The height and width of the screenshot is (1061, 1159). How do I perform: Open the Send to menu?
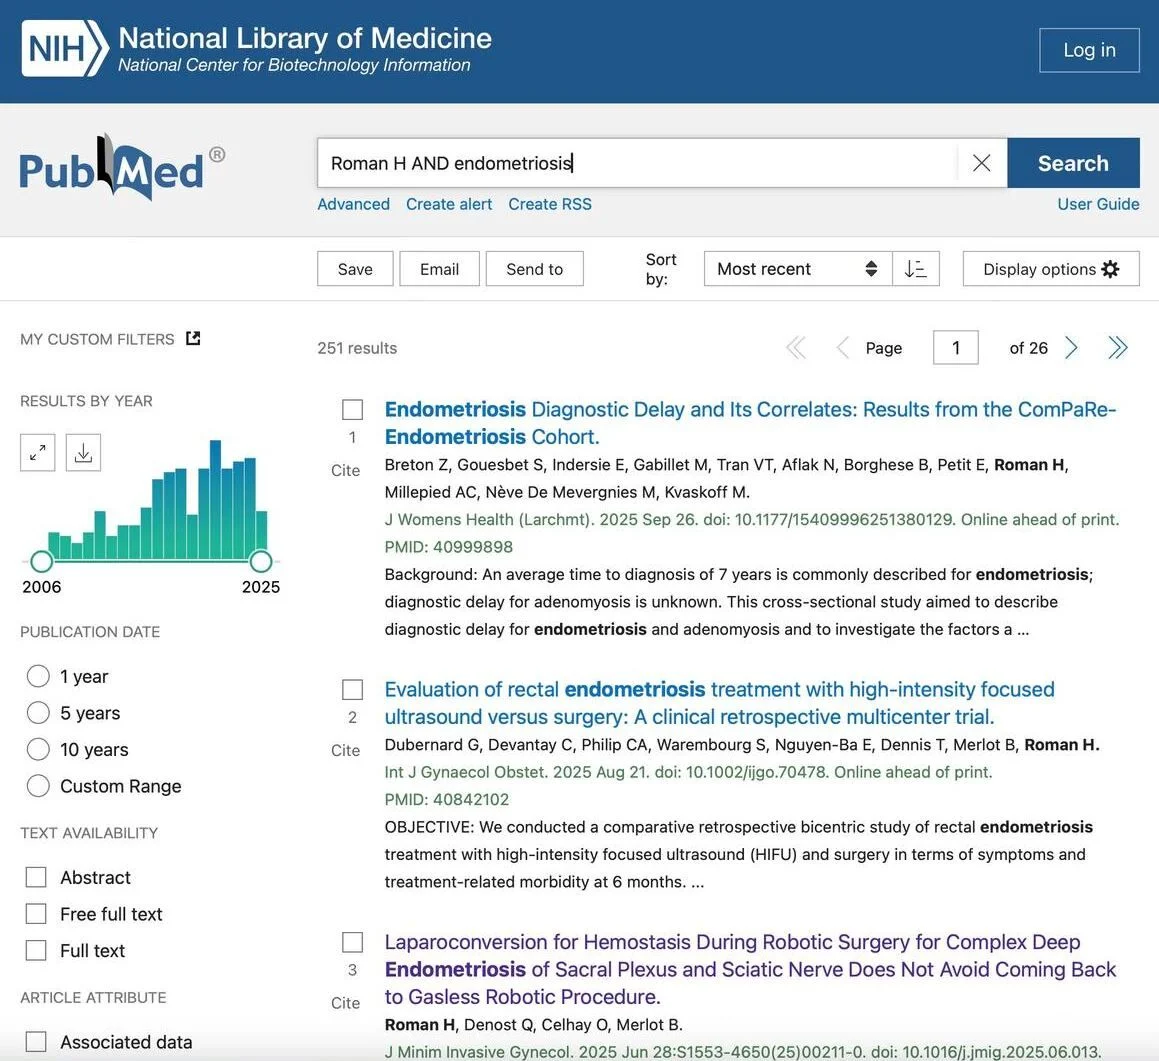[534, 269]
